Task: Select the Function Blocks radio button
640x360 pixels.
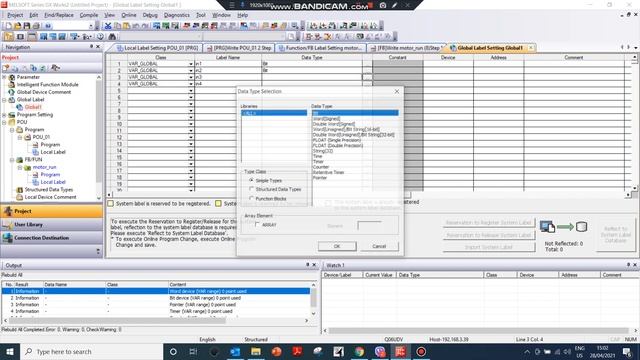Action: point(251,198)
